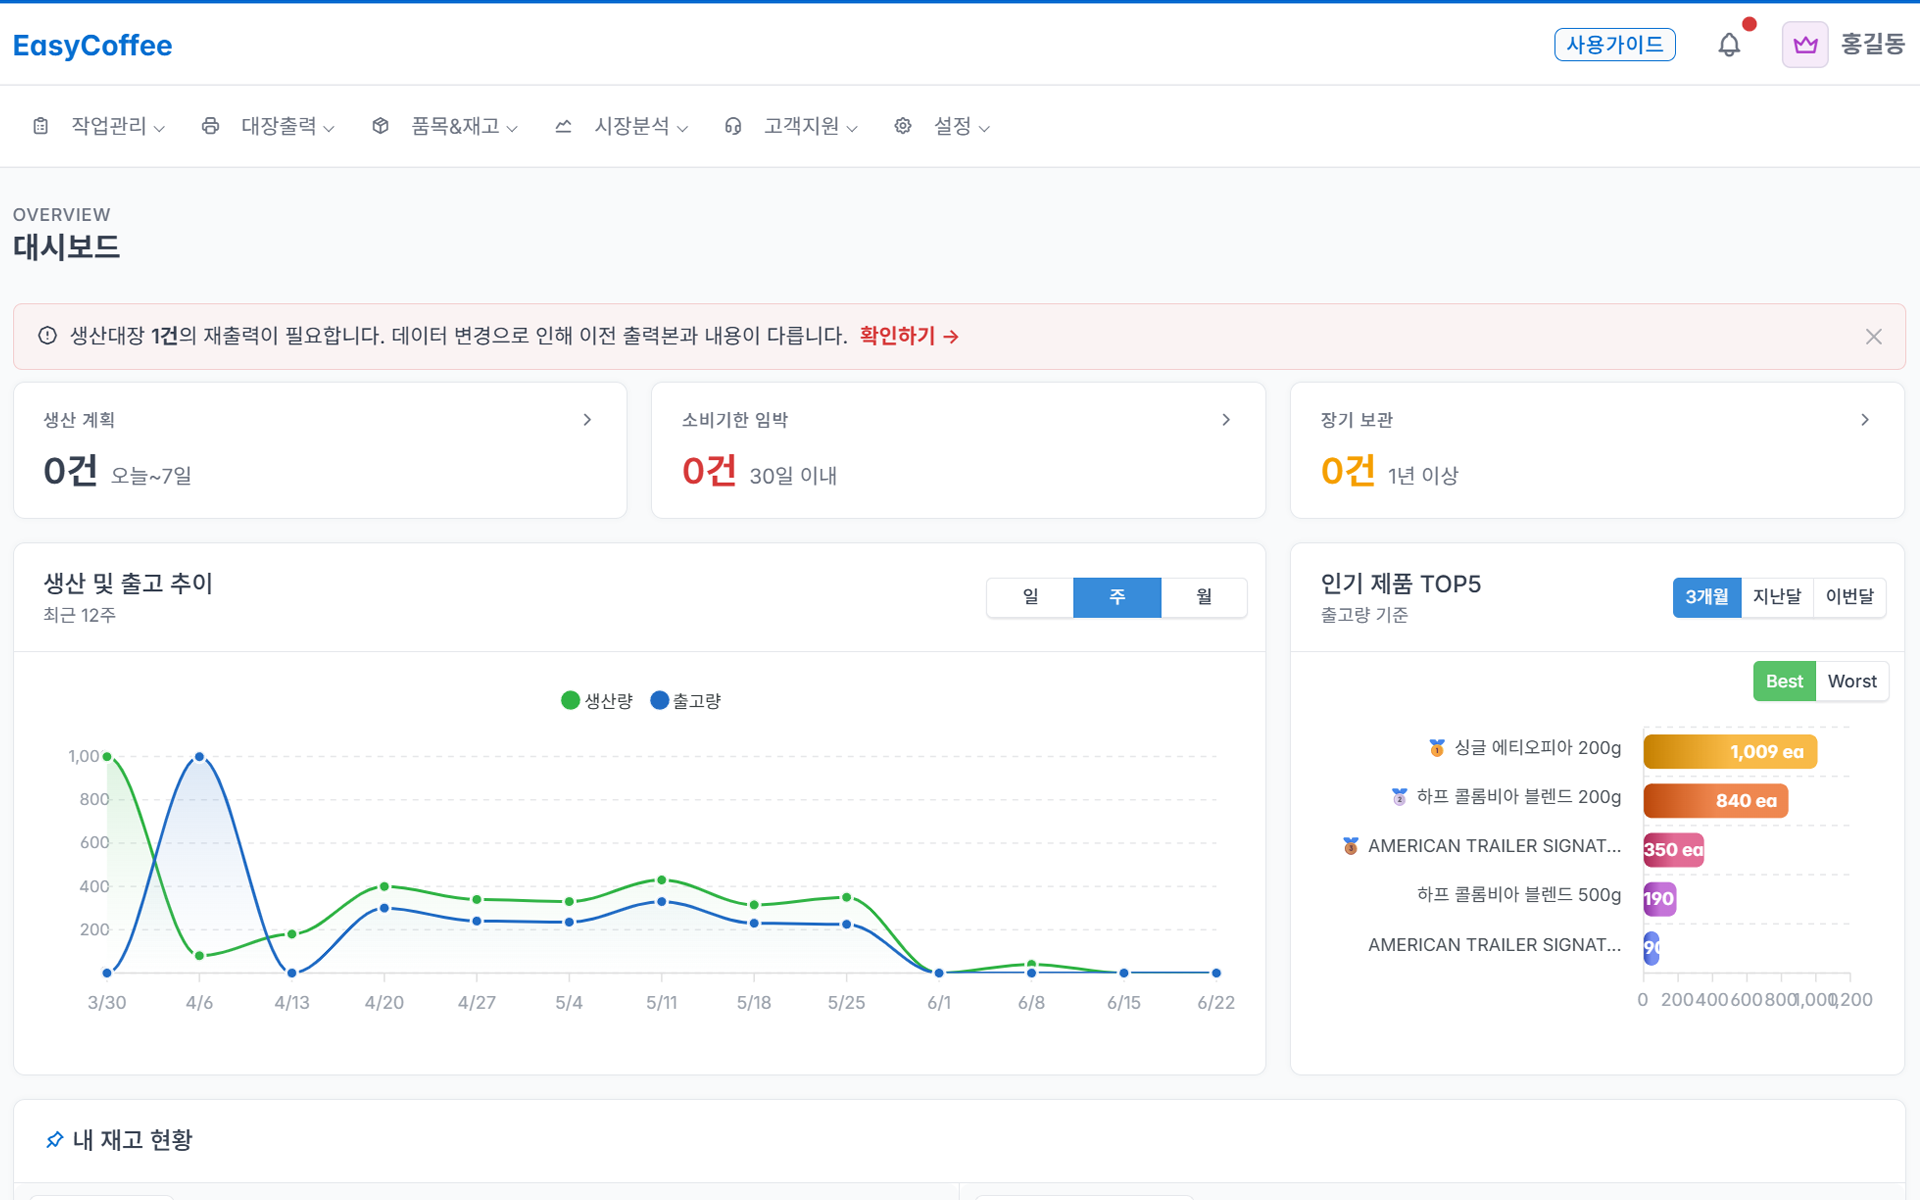Click the 350 ea bar
The height and width of the screenshot is (1200, 1920).
pyautogui.click(x=1673, y=850)
